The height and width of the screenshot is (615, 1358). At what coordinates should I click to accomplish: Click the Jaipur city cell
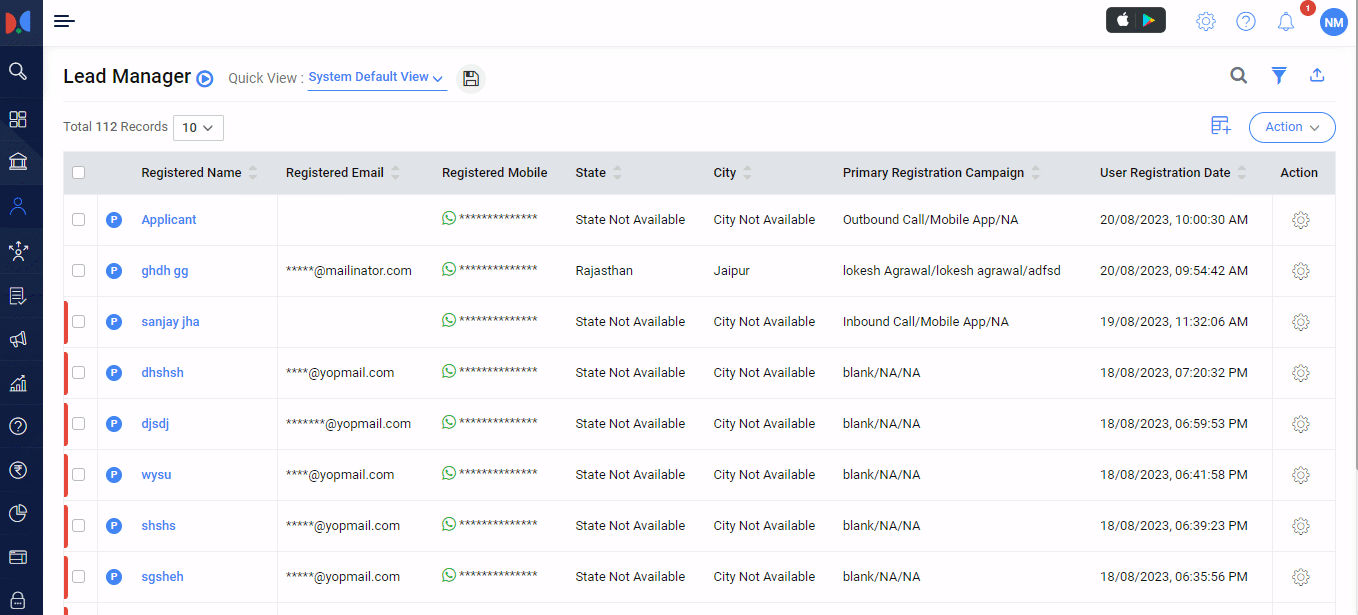click(x=731, y=271)
